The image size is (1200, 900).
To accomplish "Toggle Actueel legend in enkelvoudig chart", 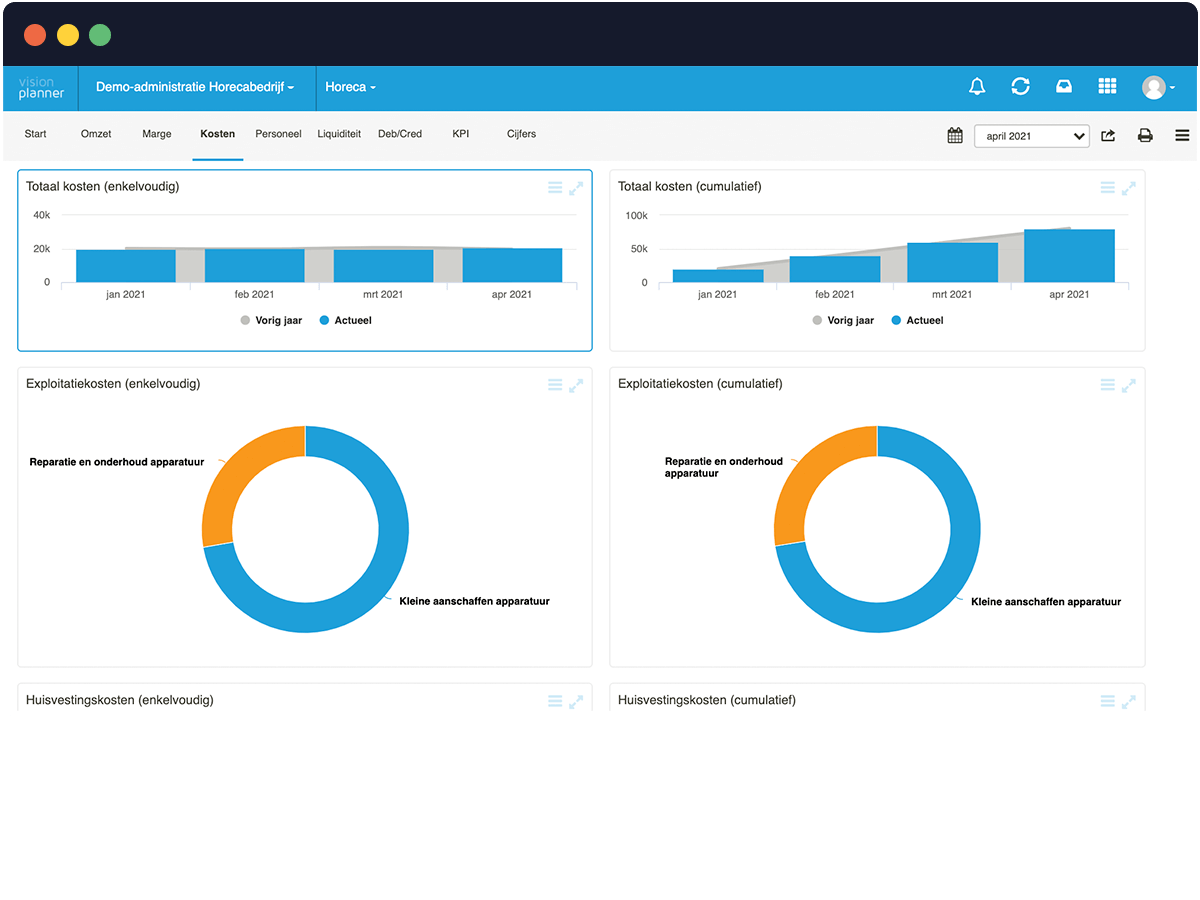I will coord(346,321).
